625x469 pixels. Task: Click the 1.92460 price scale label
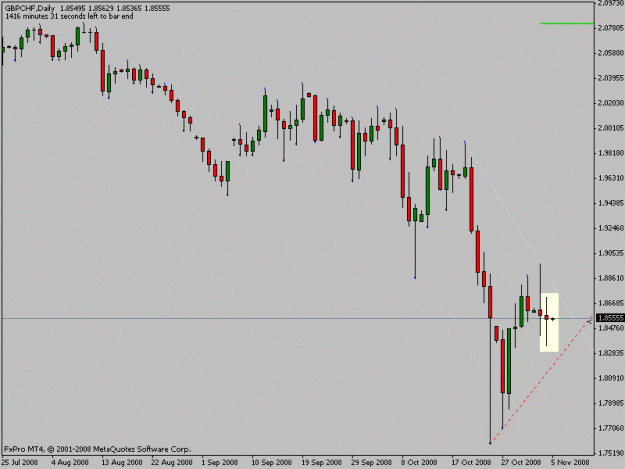coord(611,228)
